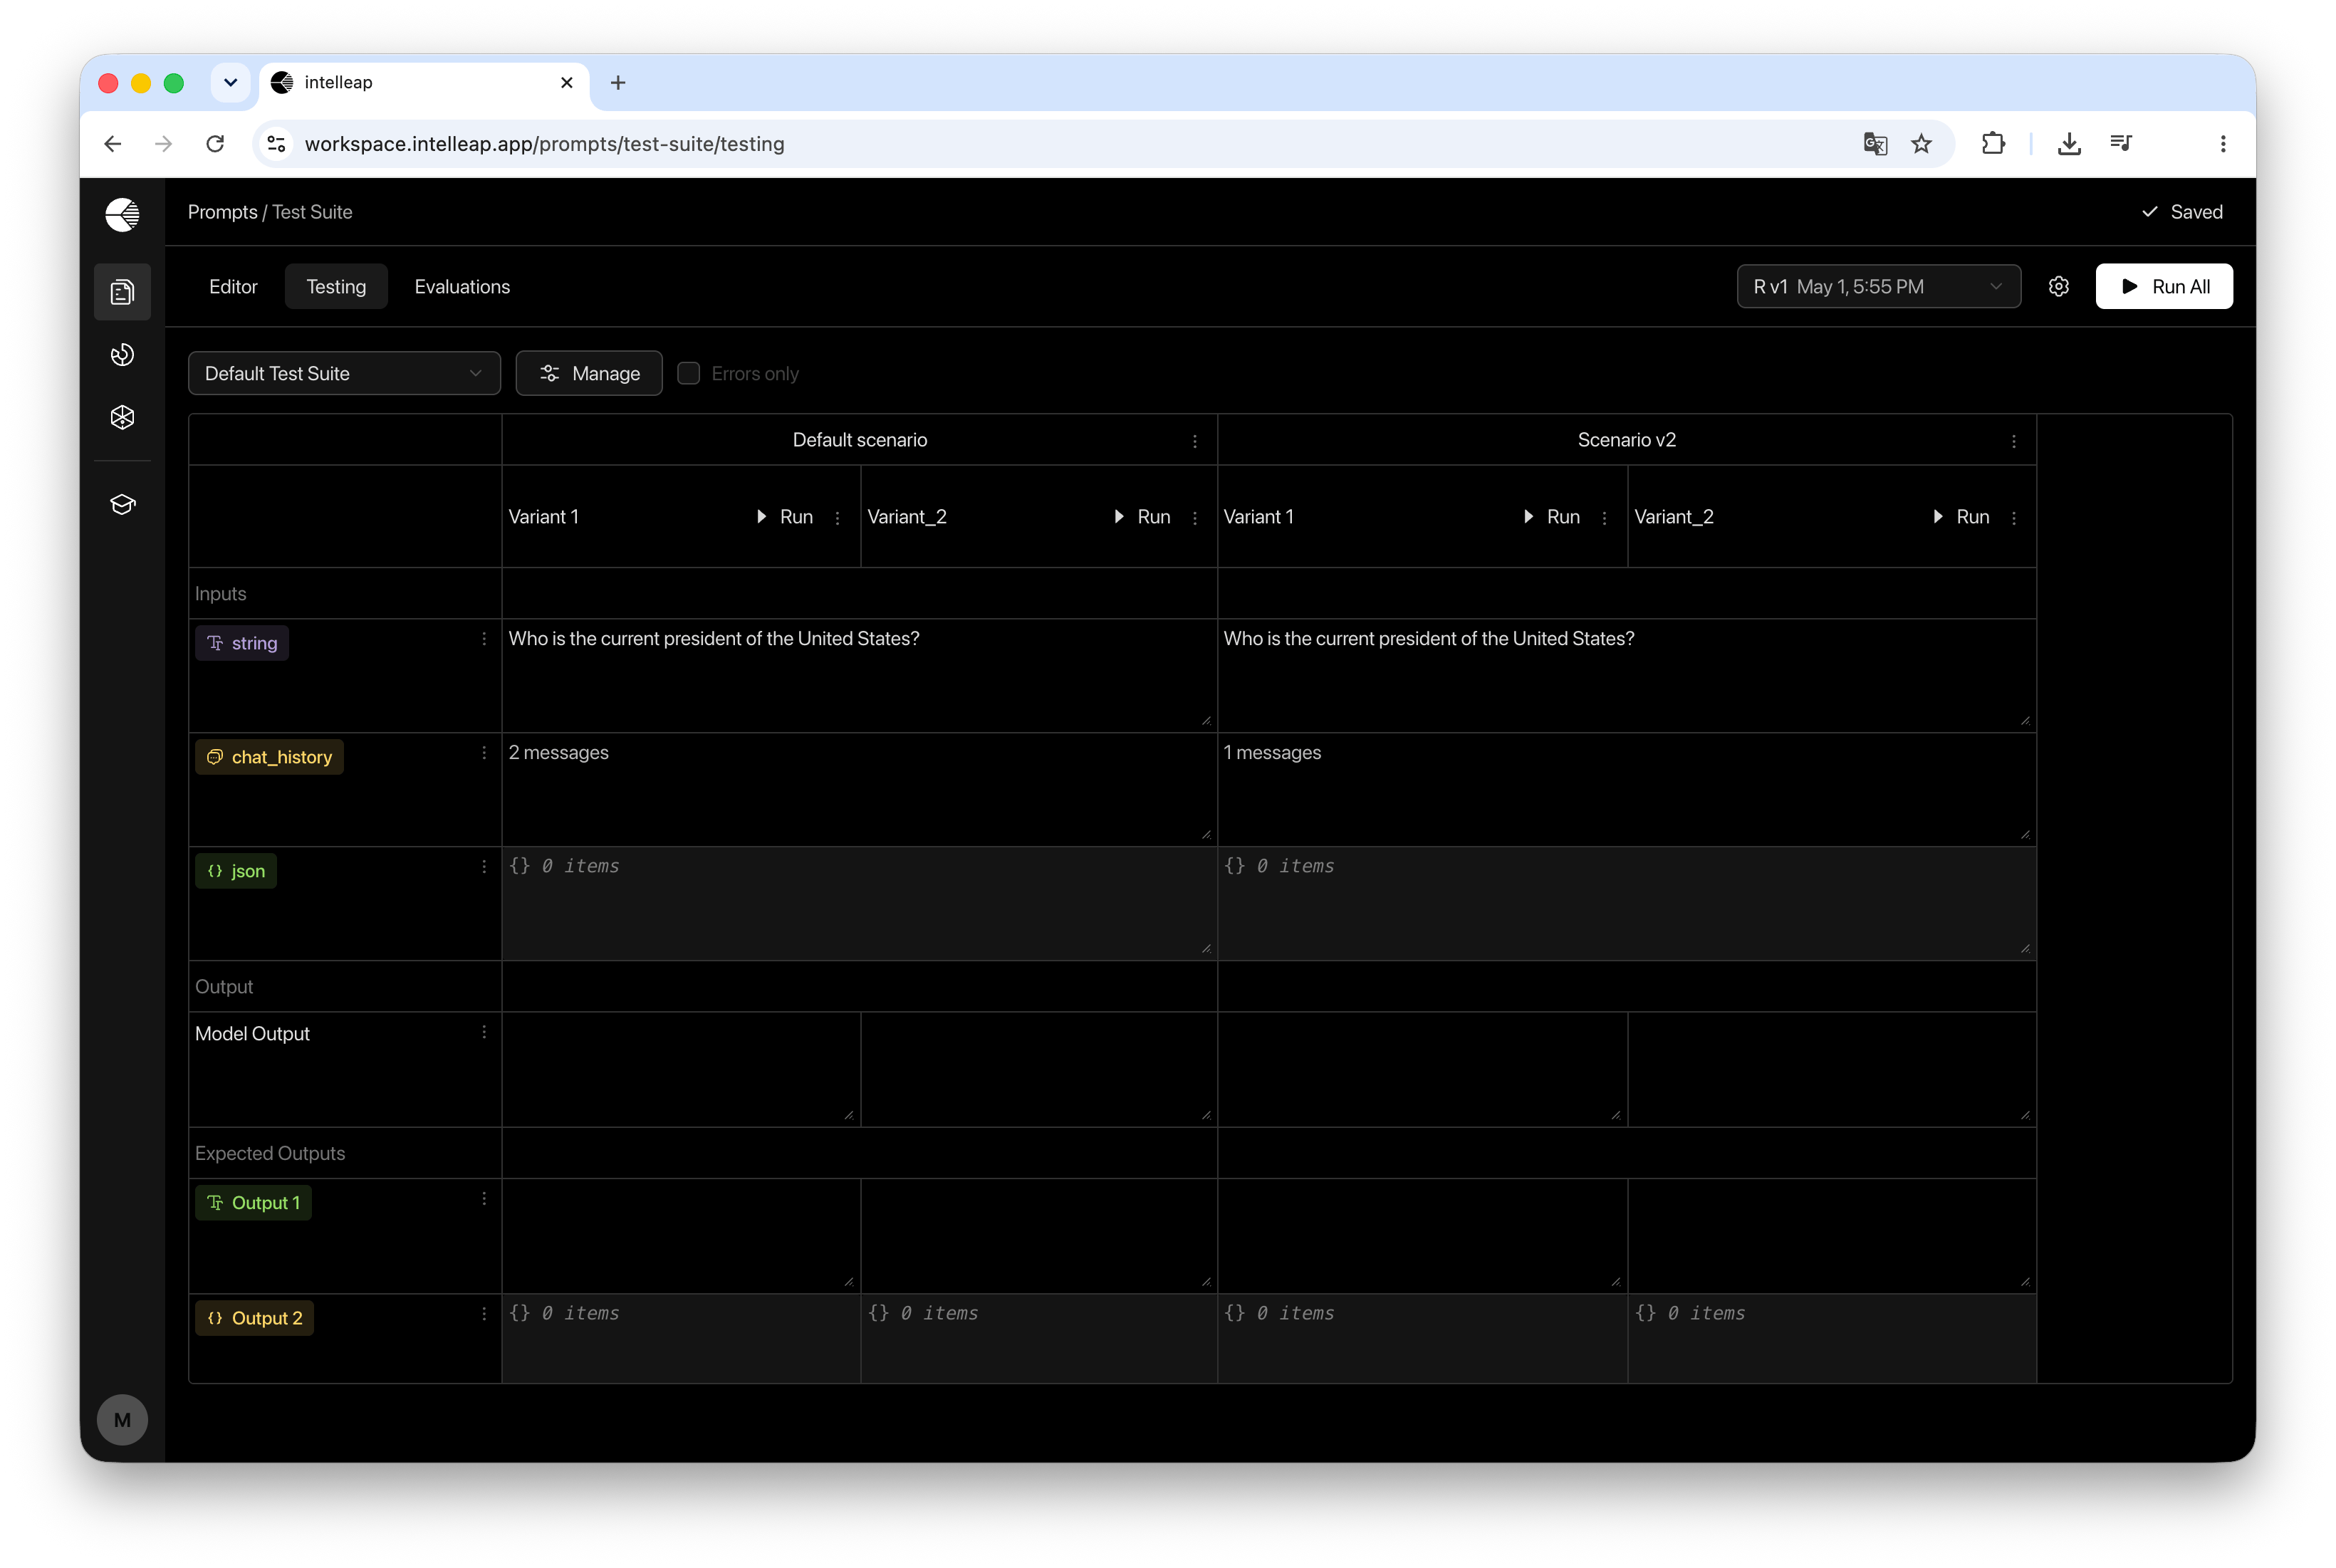Open the json input row menu
This screenshot has width=2336, height=1568.
tap(484, 867)
